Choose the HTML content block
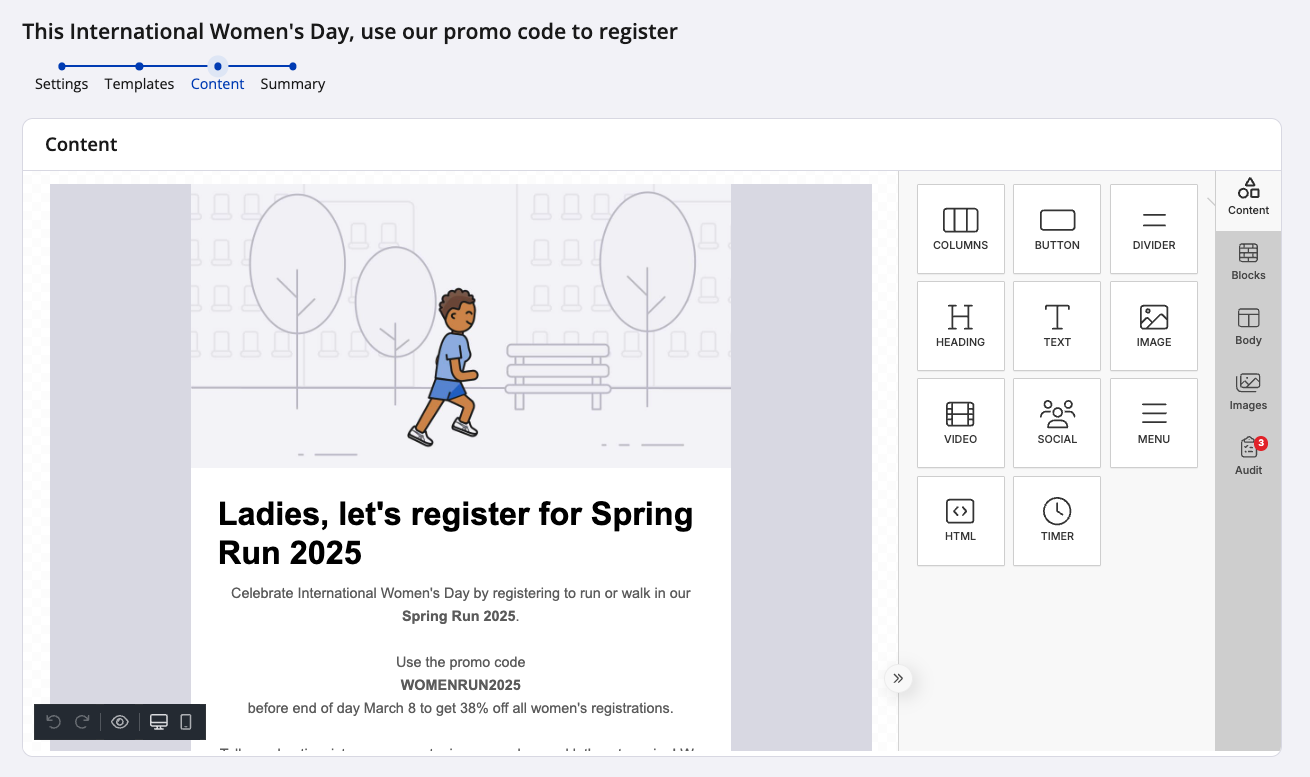 [960, 520]
